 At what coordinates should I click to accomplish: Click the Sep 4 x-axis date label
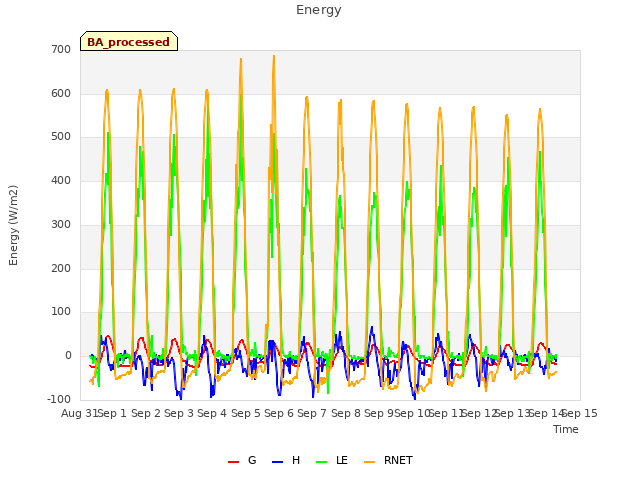coord(212,413)
